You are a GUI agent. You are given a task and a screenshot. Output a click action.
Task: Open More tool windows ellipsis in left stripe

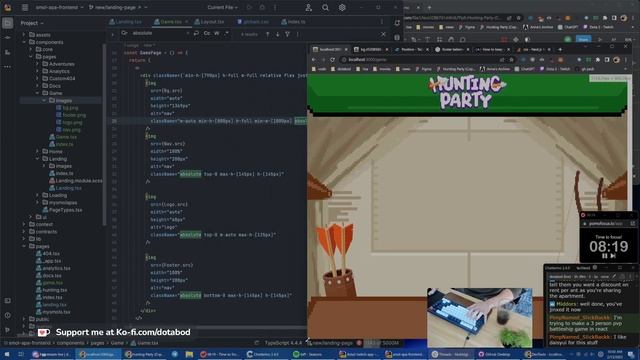click(x=7, y=67)
